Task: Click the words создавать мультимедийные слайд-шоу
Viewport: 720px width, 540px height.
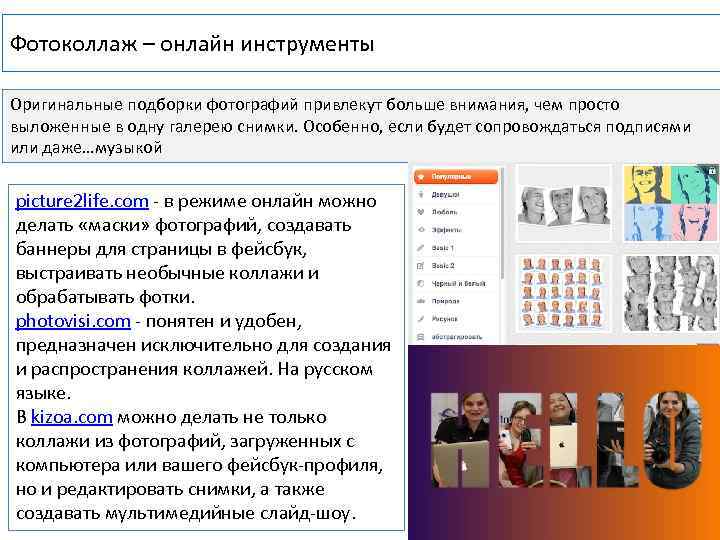Action: [x=186, y=512]
